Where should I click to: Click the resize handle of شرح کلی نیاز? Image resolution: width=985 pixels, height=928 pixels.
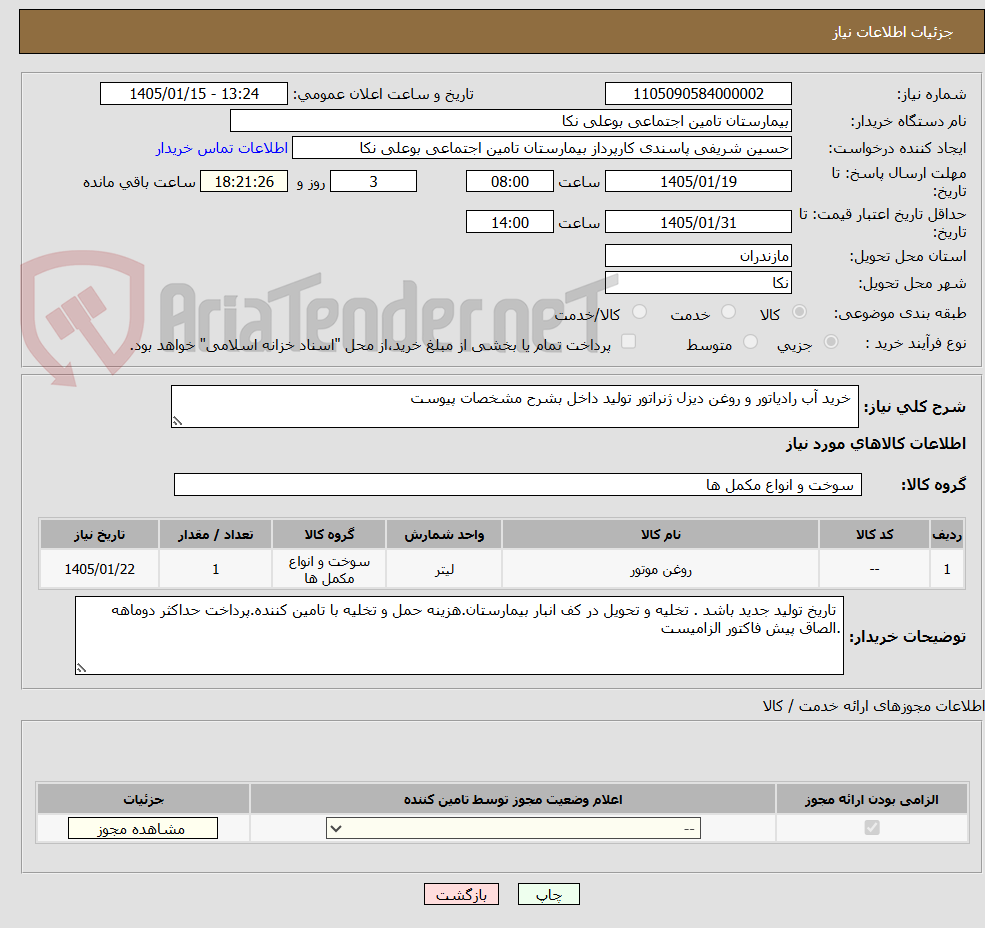coord(177,421)
